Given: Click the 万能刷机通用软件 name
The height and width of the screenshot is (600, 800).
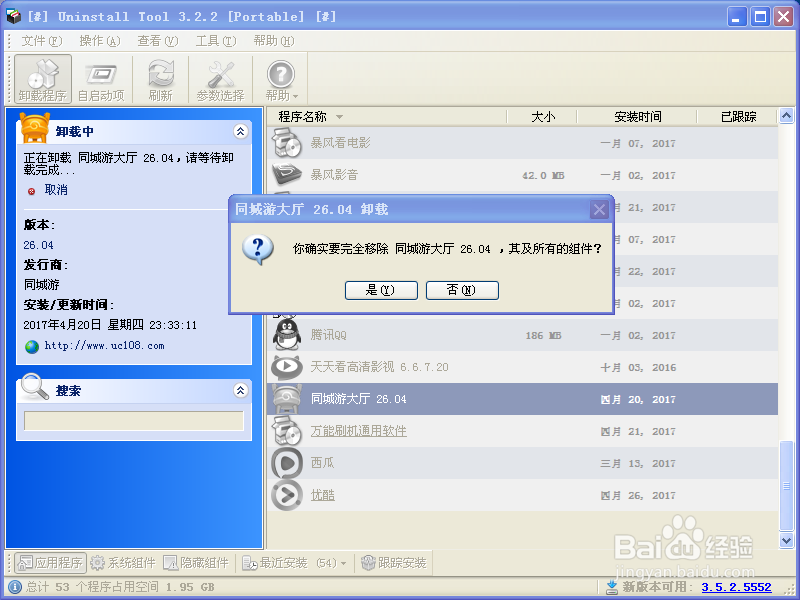Looking at the screenshot, I should click(359, 431).
